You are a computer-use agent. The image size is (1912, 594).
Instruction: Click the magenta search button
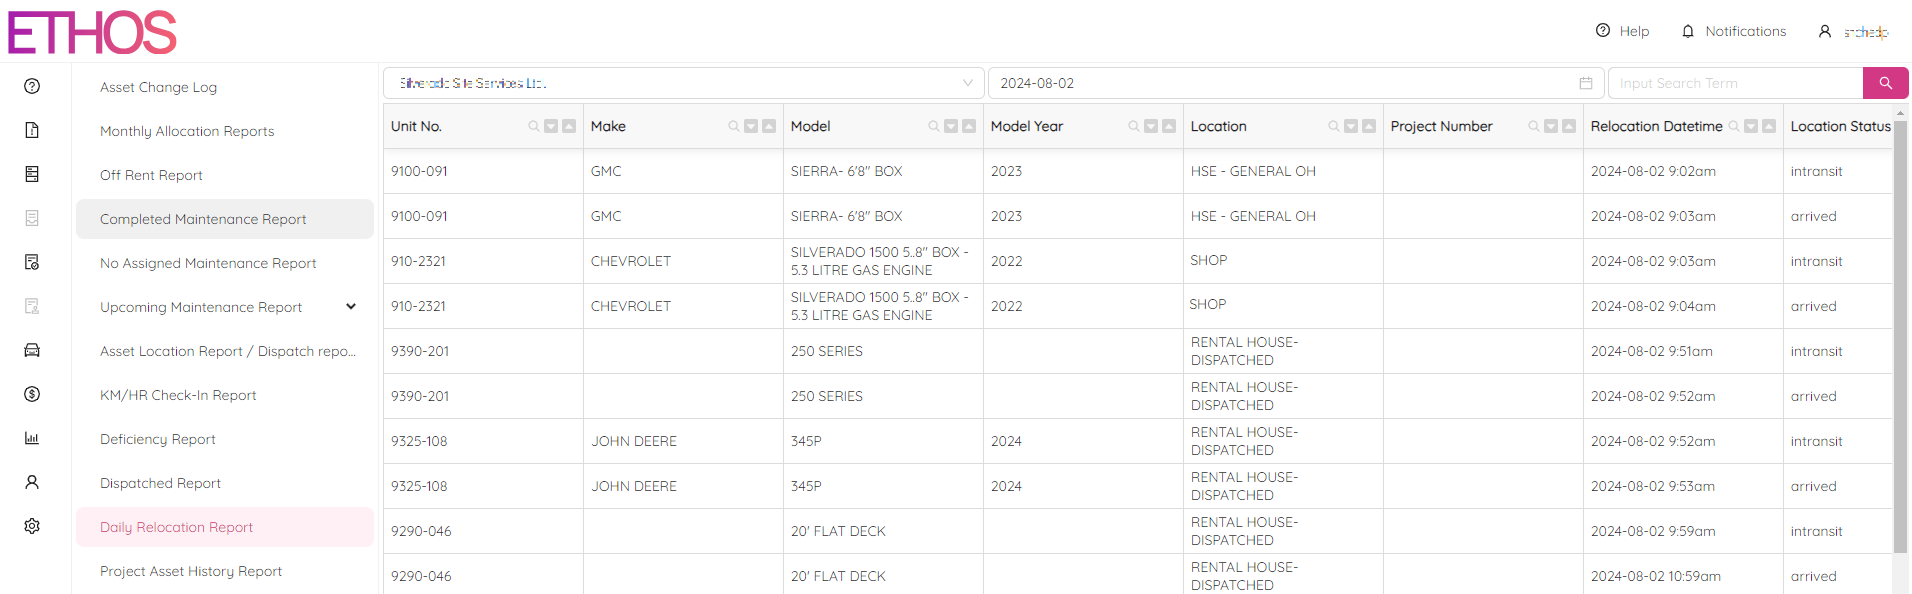point(1885,83)
